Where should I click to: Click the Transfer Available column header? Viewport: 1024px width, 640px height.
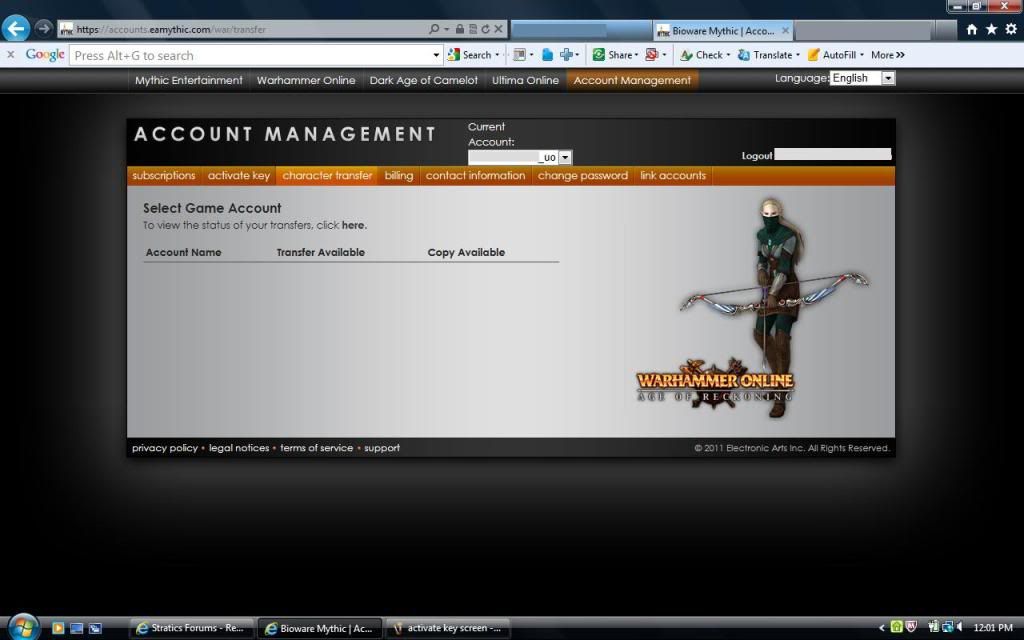[321, 252]
